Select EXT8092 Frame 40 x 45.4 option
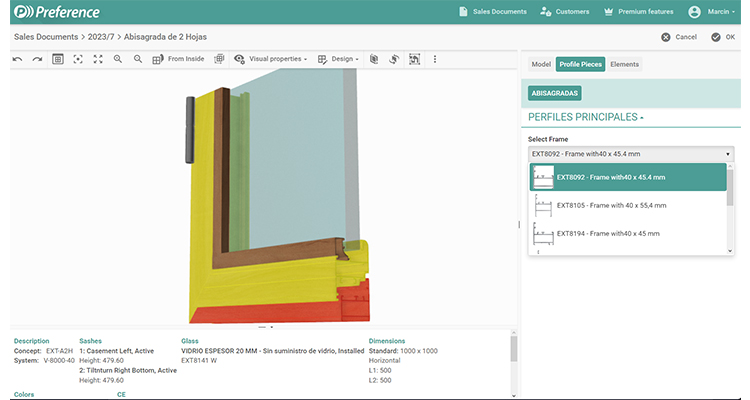This screenshot has width=750, height=400. click(628, 177)
